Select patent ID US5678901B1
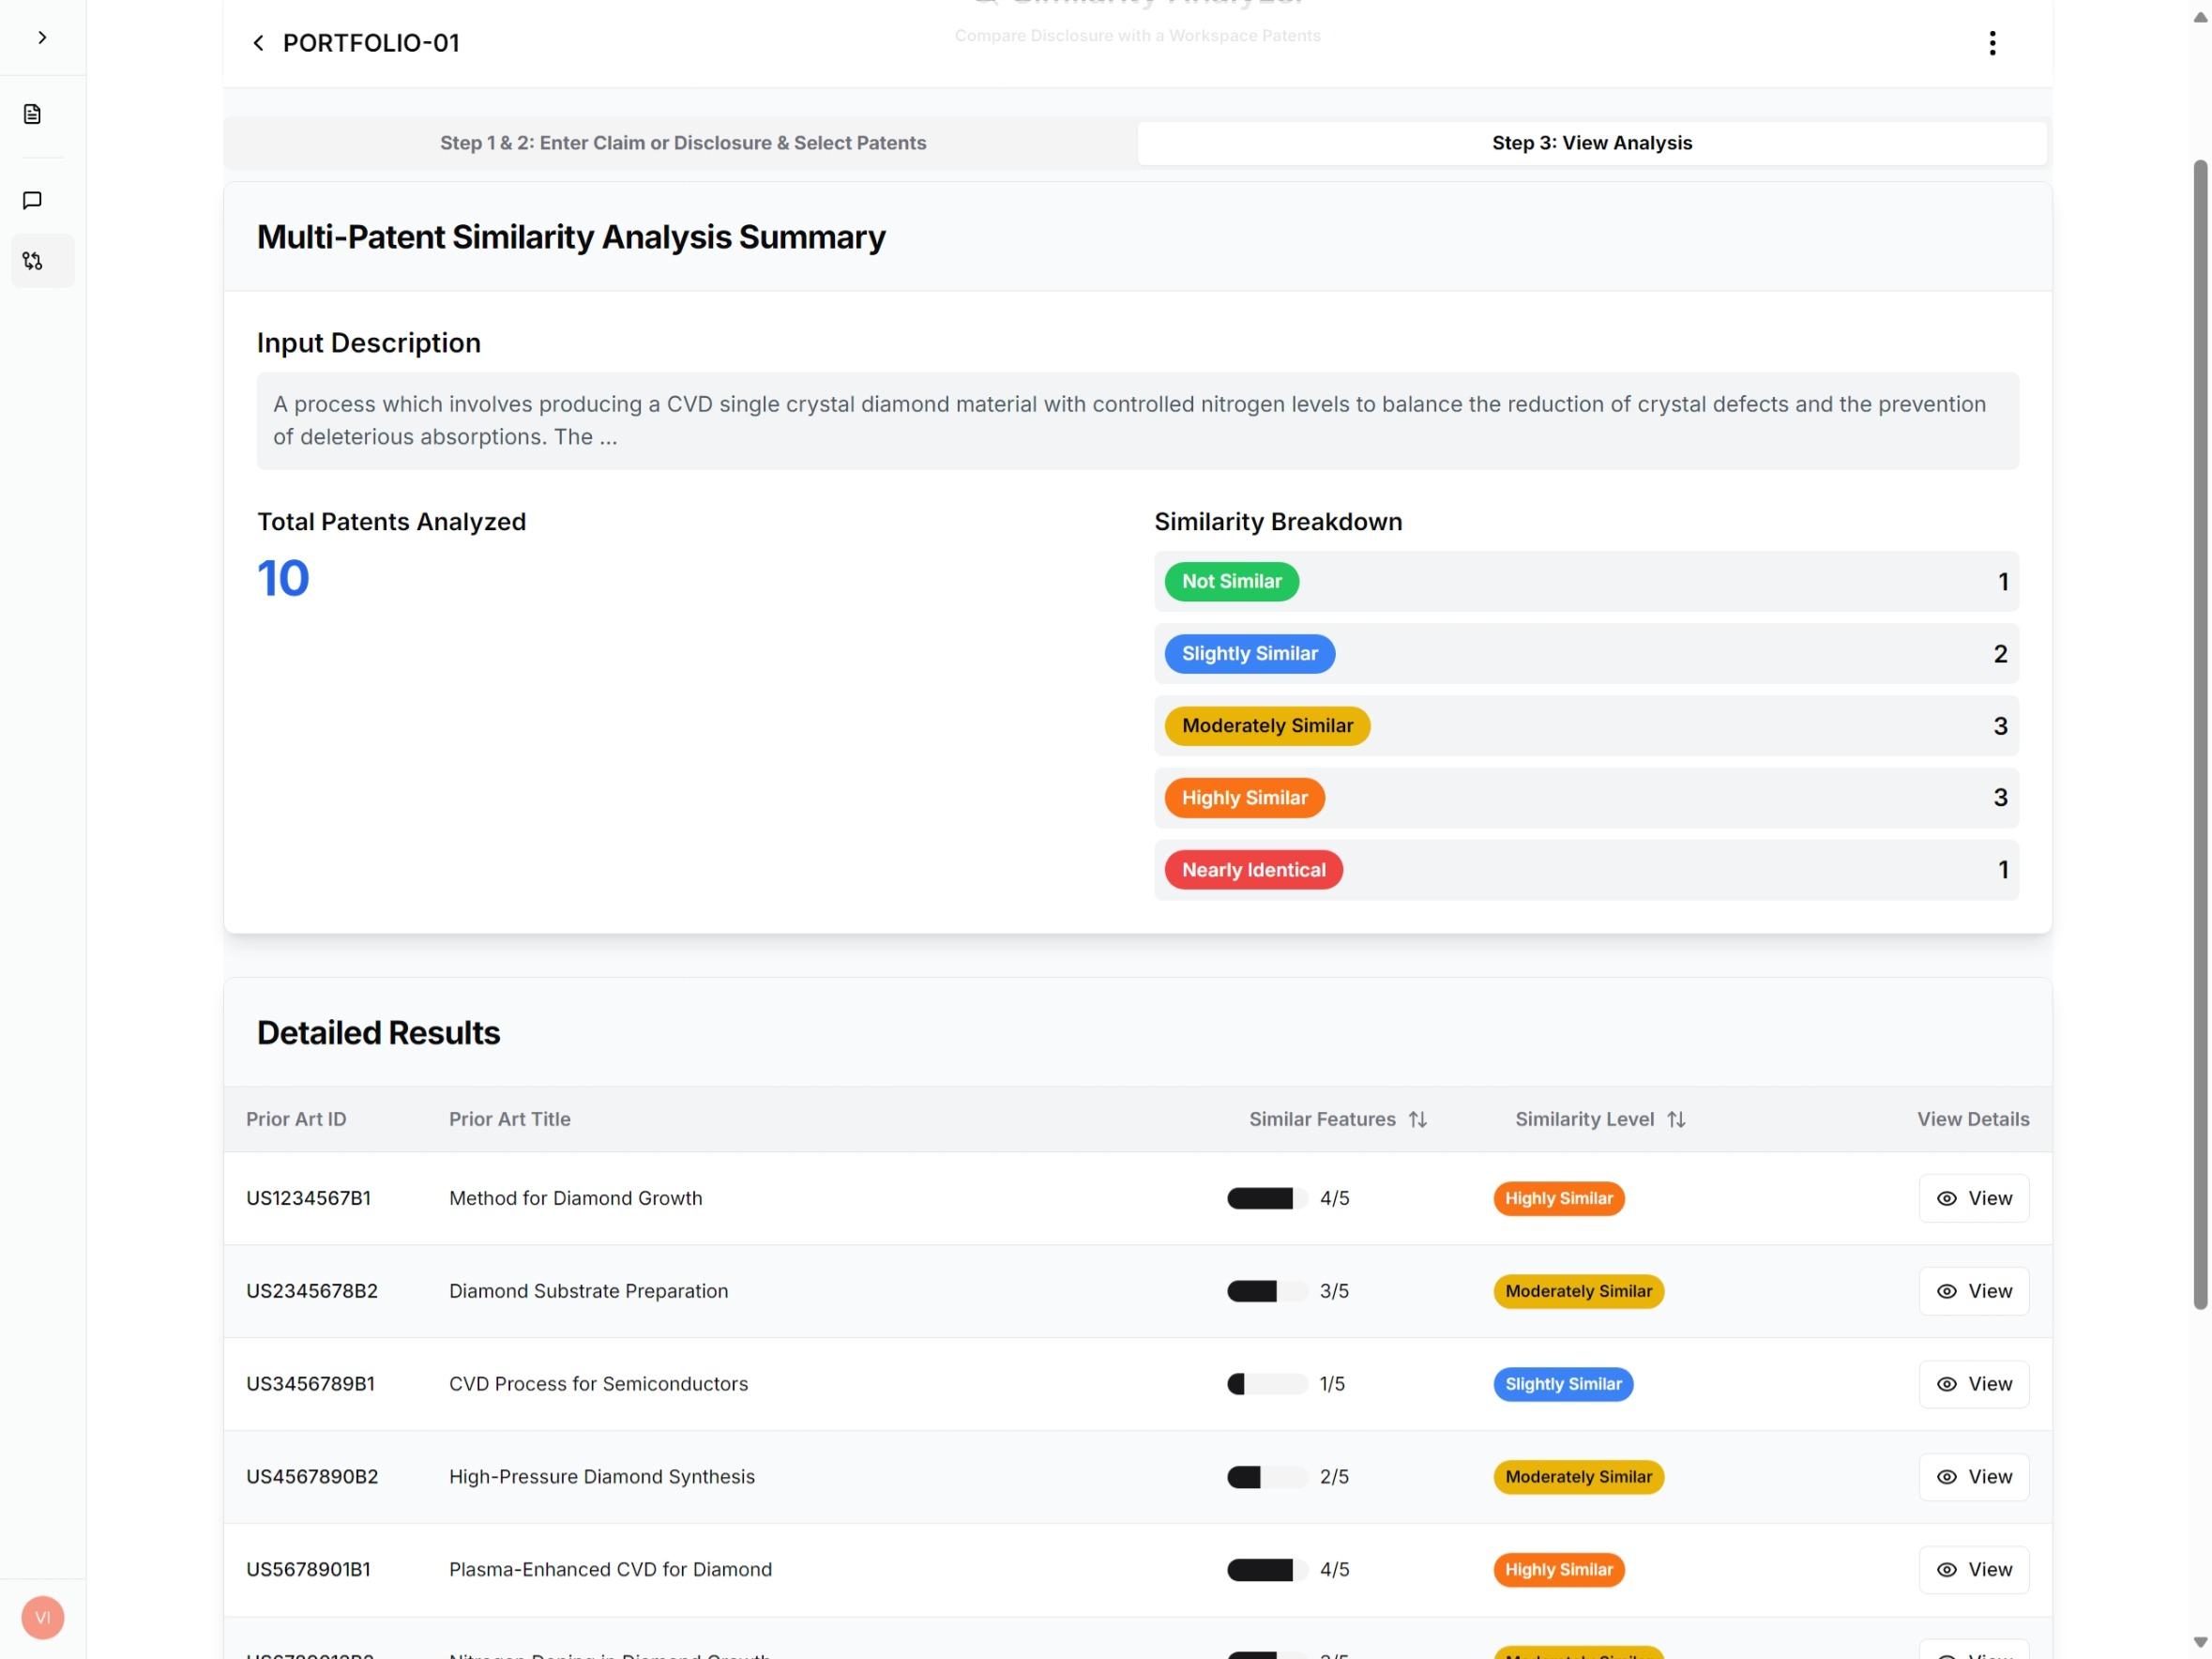The width and height of the screenshot is (2212, 1659). click(308, 1570)
